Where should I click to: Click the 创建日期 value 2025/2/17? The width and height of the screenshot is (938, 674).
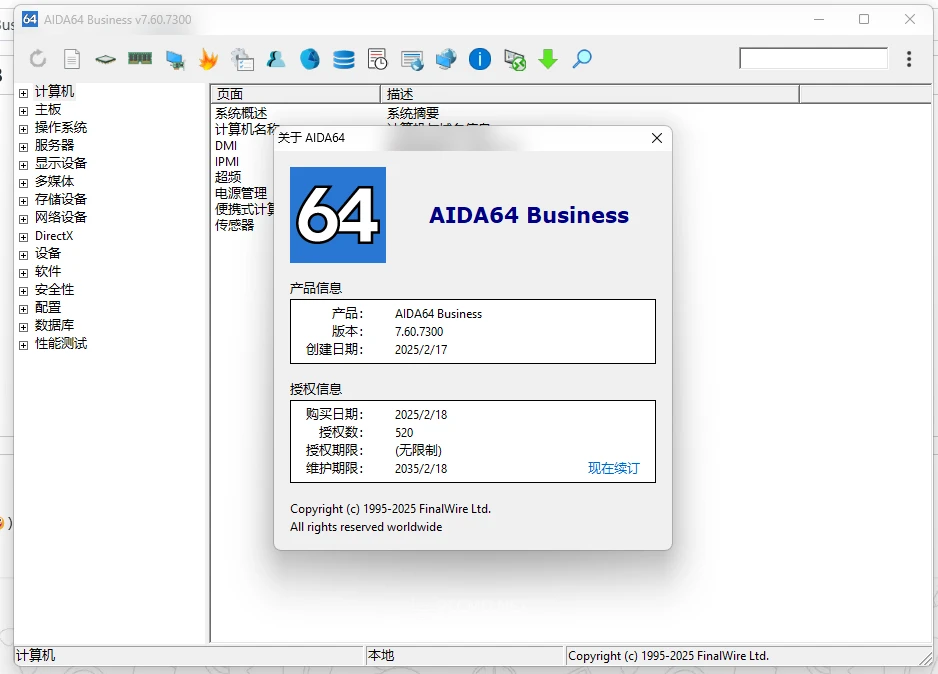[421, 349]
